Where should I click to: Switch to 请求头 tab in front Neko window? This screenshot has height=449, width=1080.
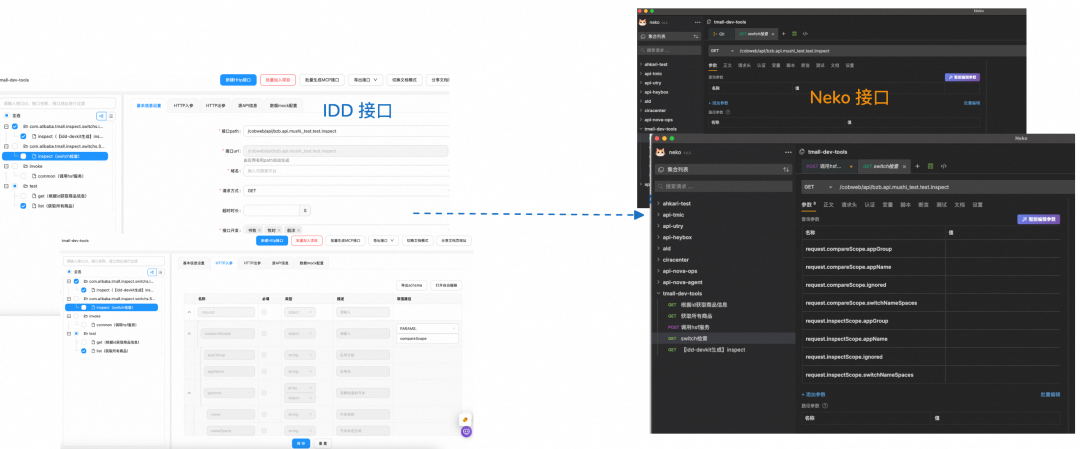848,205
